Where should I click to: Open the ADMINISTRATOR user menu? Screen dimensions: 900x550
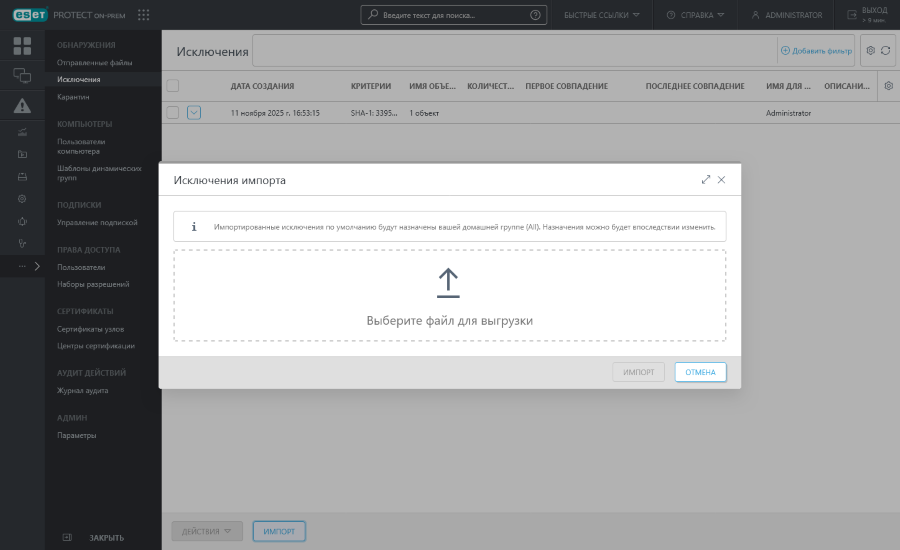coord(787,15)
